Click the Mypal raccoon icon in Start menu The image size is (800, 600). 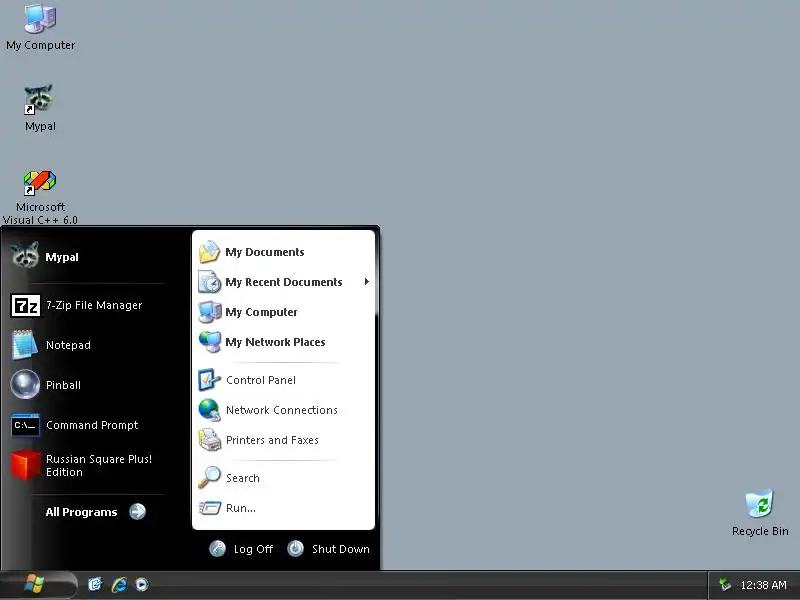click(x=24, y=255)
